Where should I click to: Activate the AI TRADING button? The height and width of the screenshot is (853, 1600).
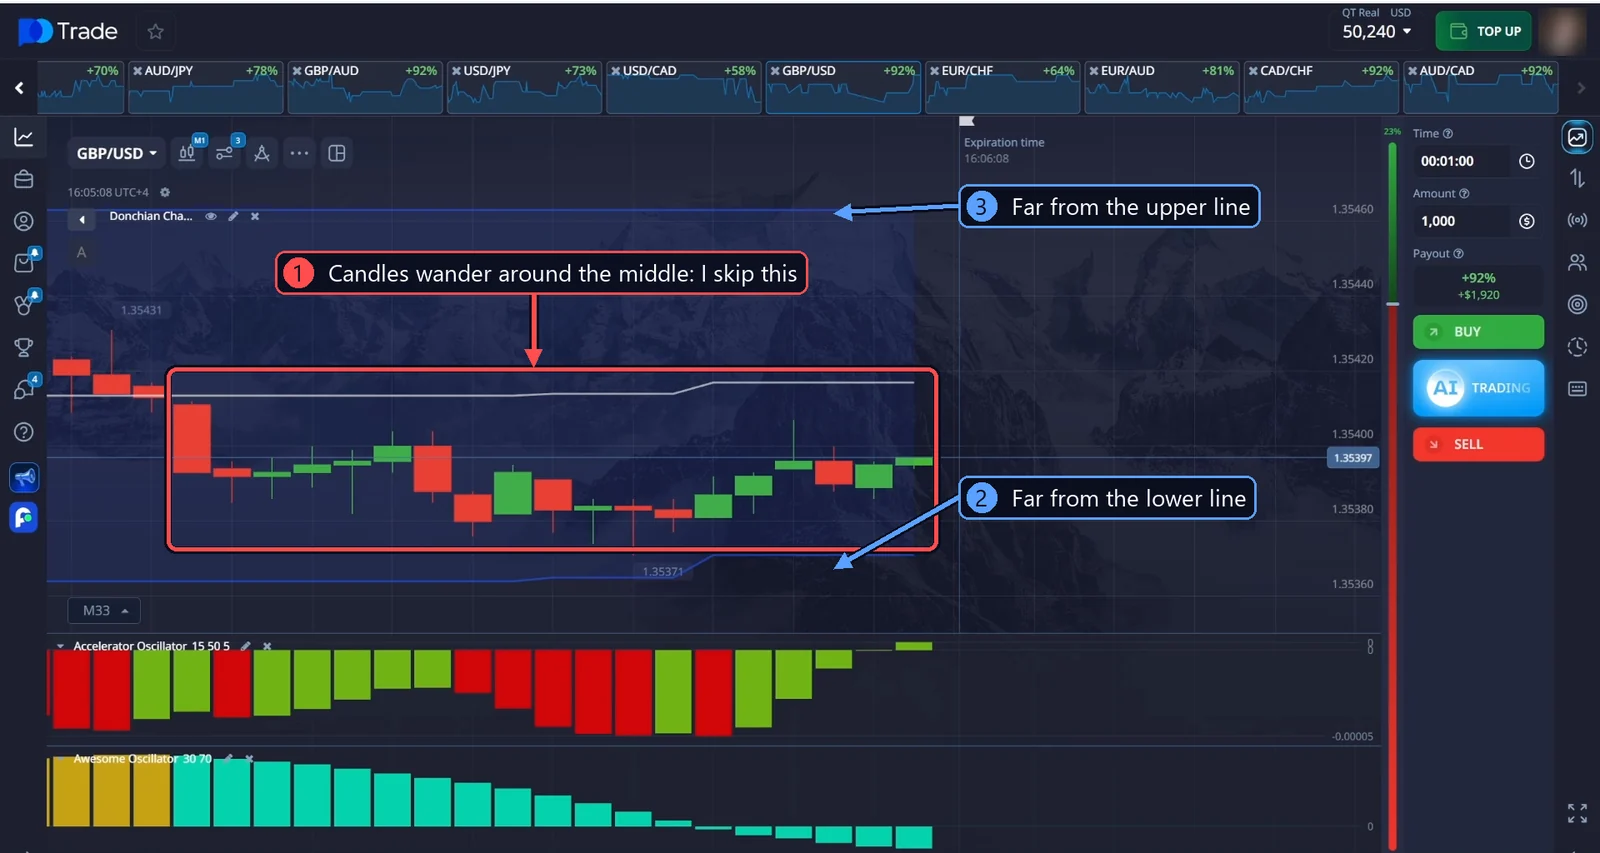click(1478, 388)
